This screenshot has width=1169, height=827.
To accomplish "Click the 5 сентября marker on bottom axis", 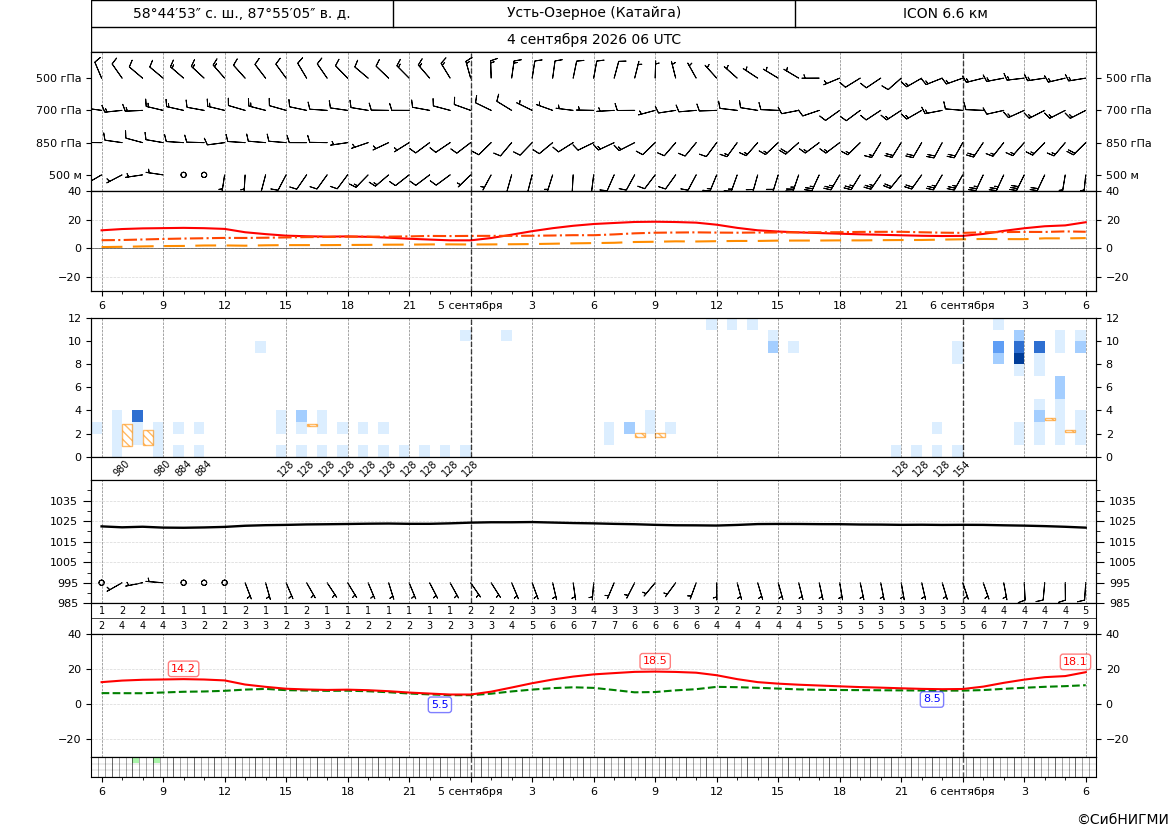I will pyautogui.click(x=470, y=791).
